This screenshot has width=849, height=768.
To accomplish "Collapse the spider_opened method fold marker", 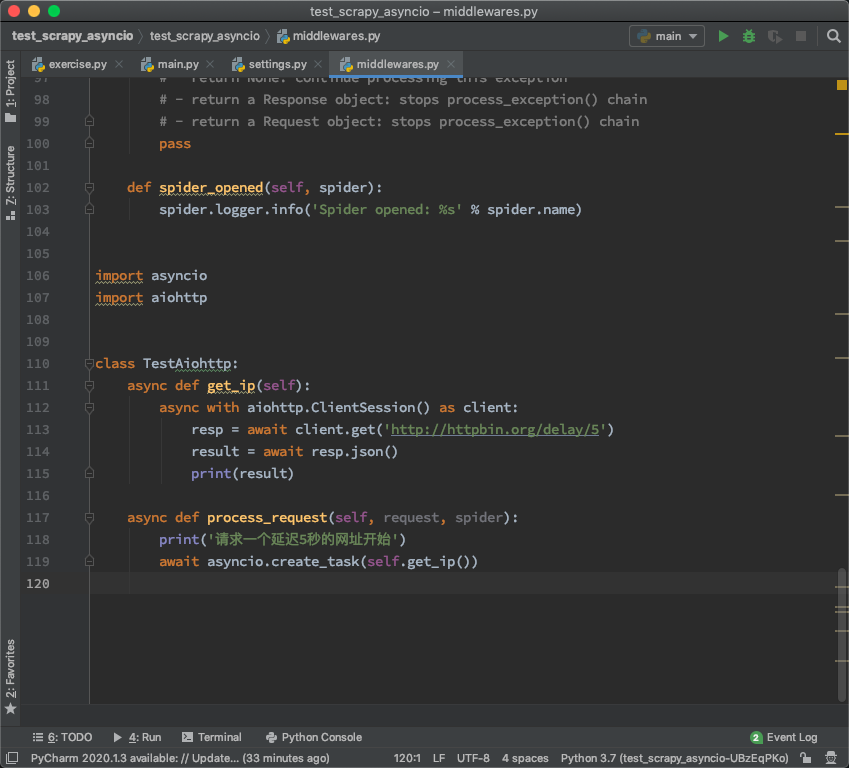I will coord(90,188).
